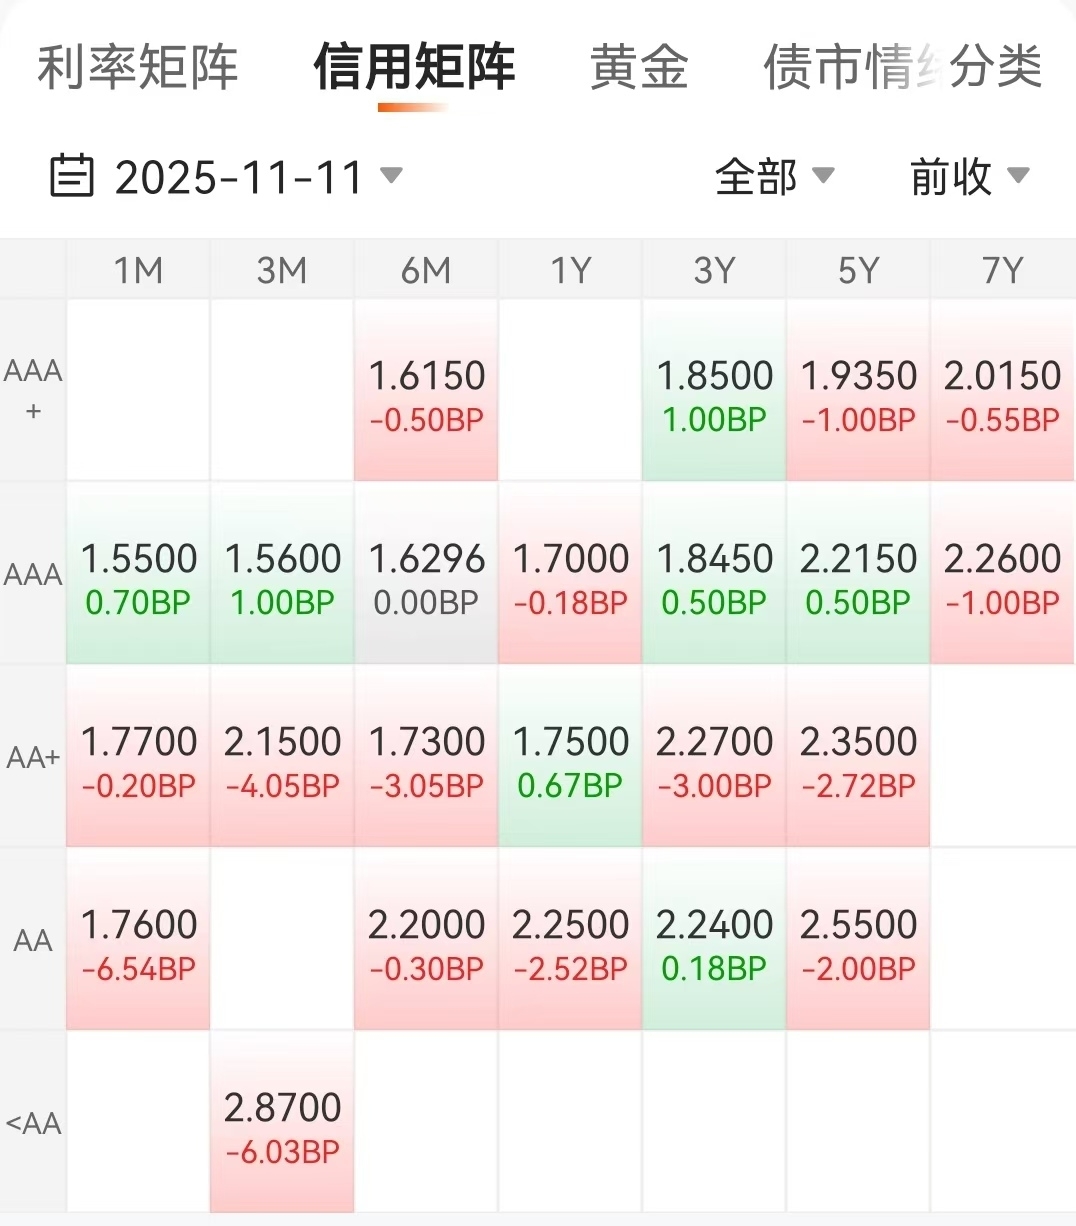Viewport: 1076px width, 1226px height.
Task: Open the AA+ 3M cell showing 2.1500
Action: tap(282, 758)
